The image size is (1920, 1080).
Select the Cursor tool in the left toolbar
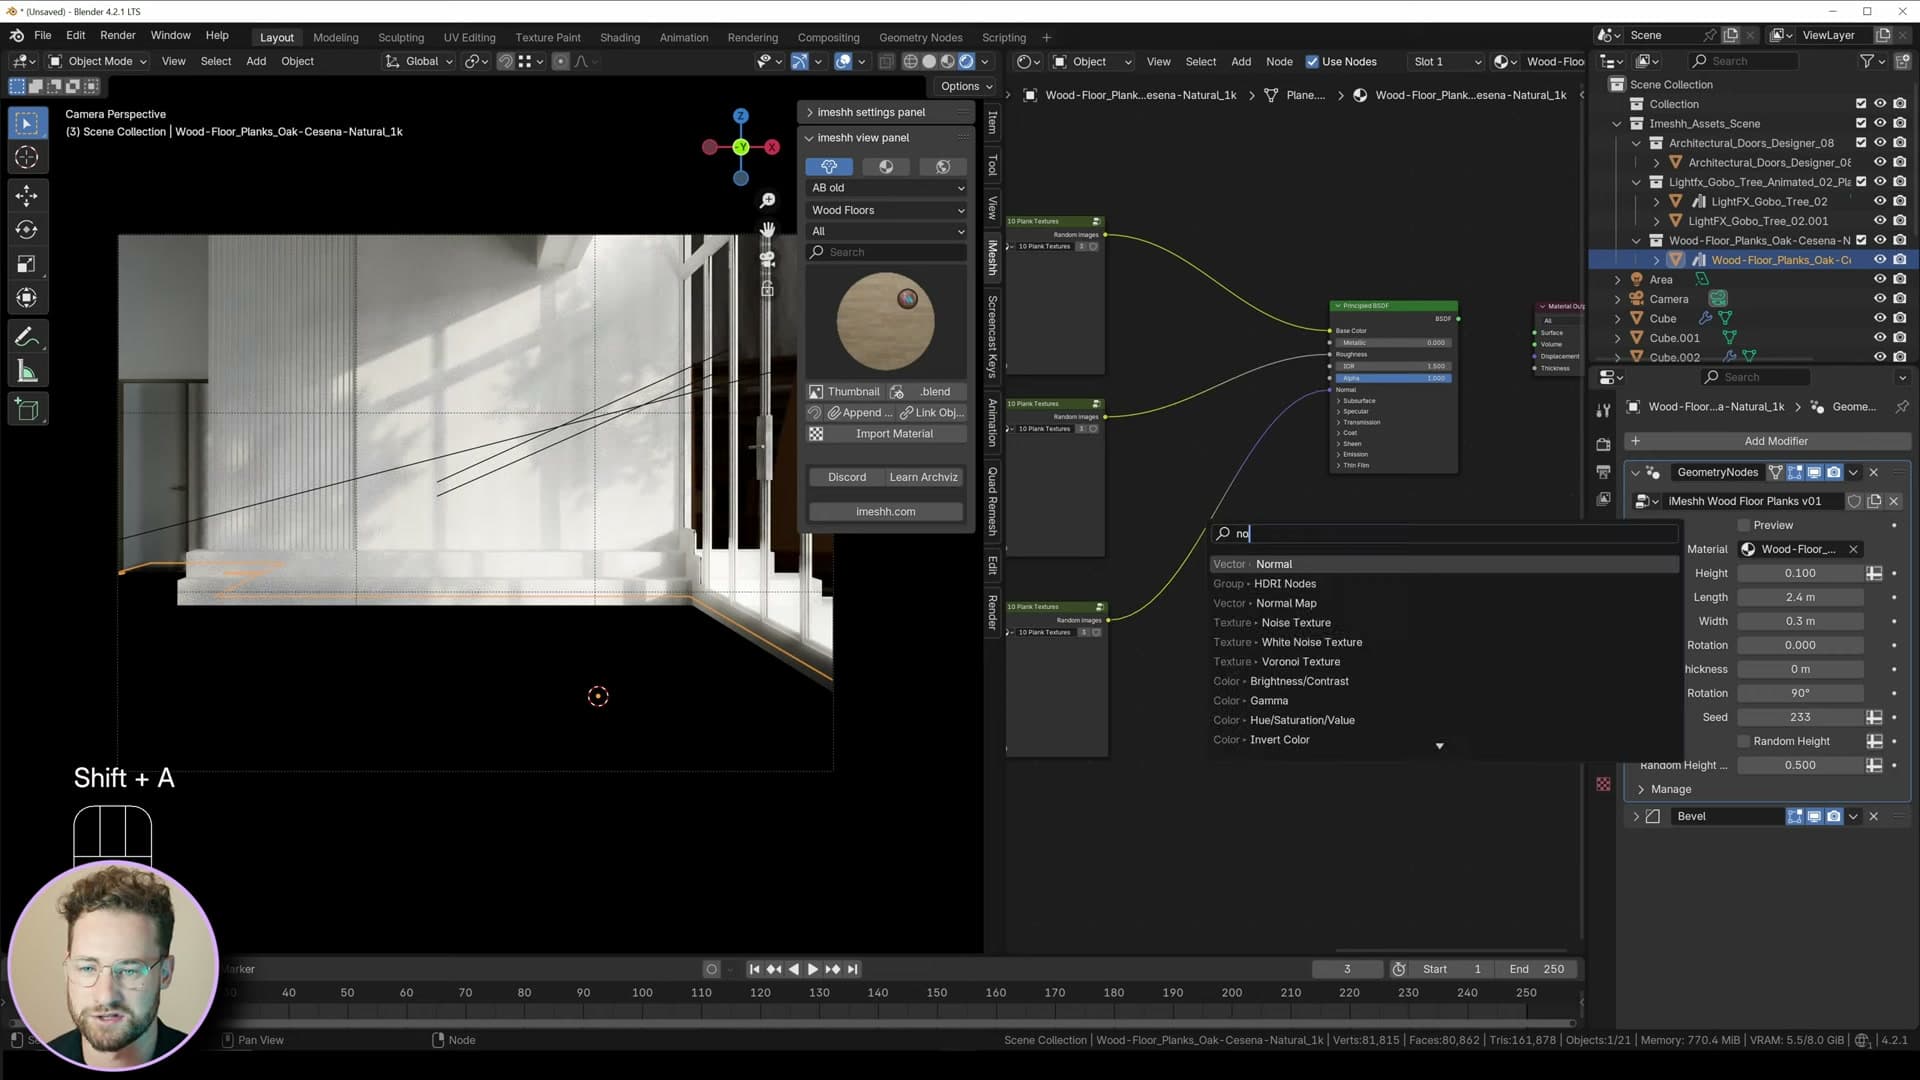(x=27, y=157)
